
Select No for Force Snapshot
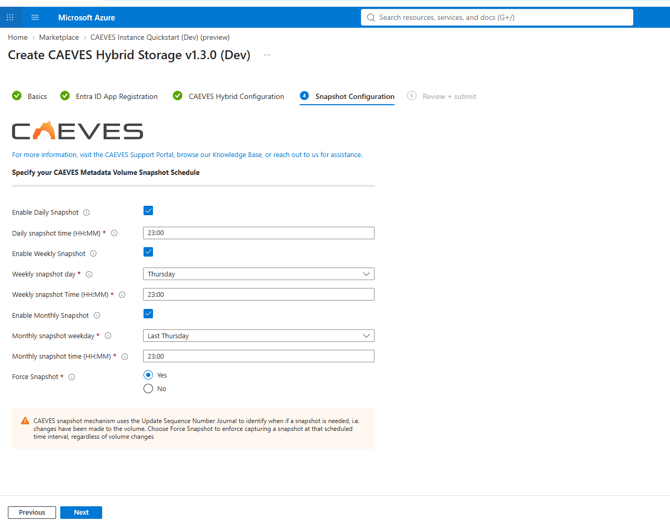click(x=148, y=389)
